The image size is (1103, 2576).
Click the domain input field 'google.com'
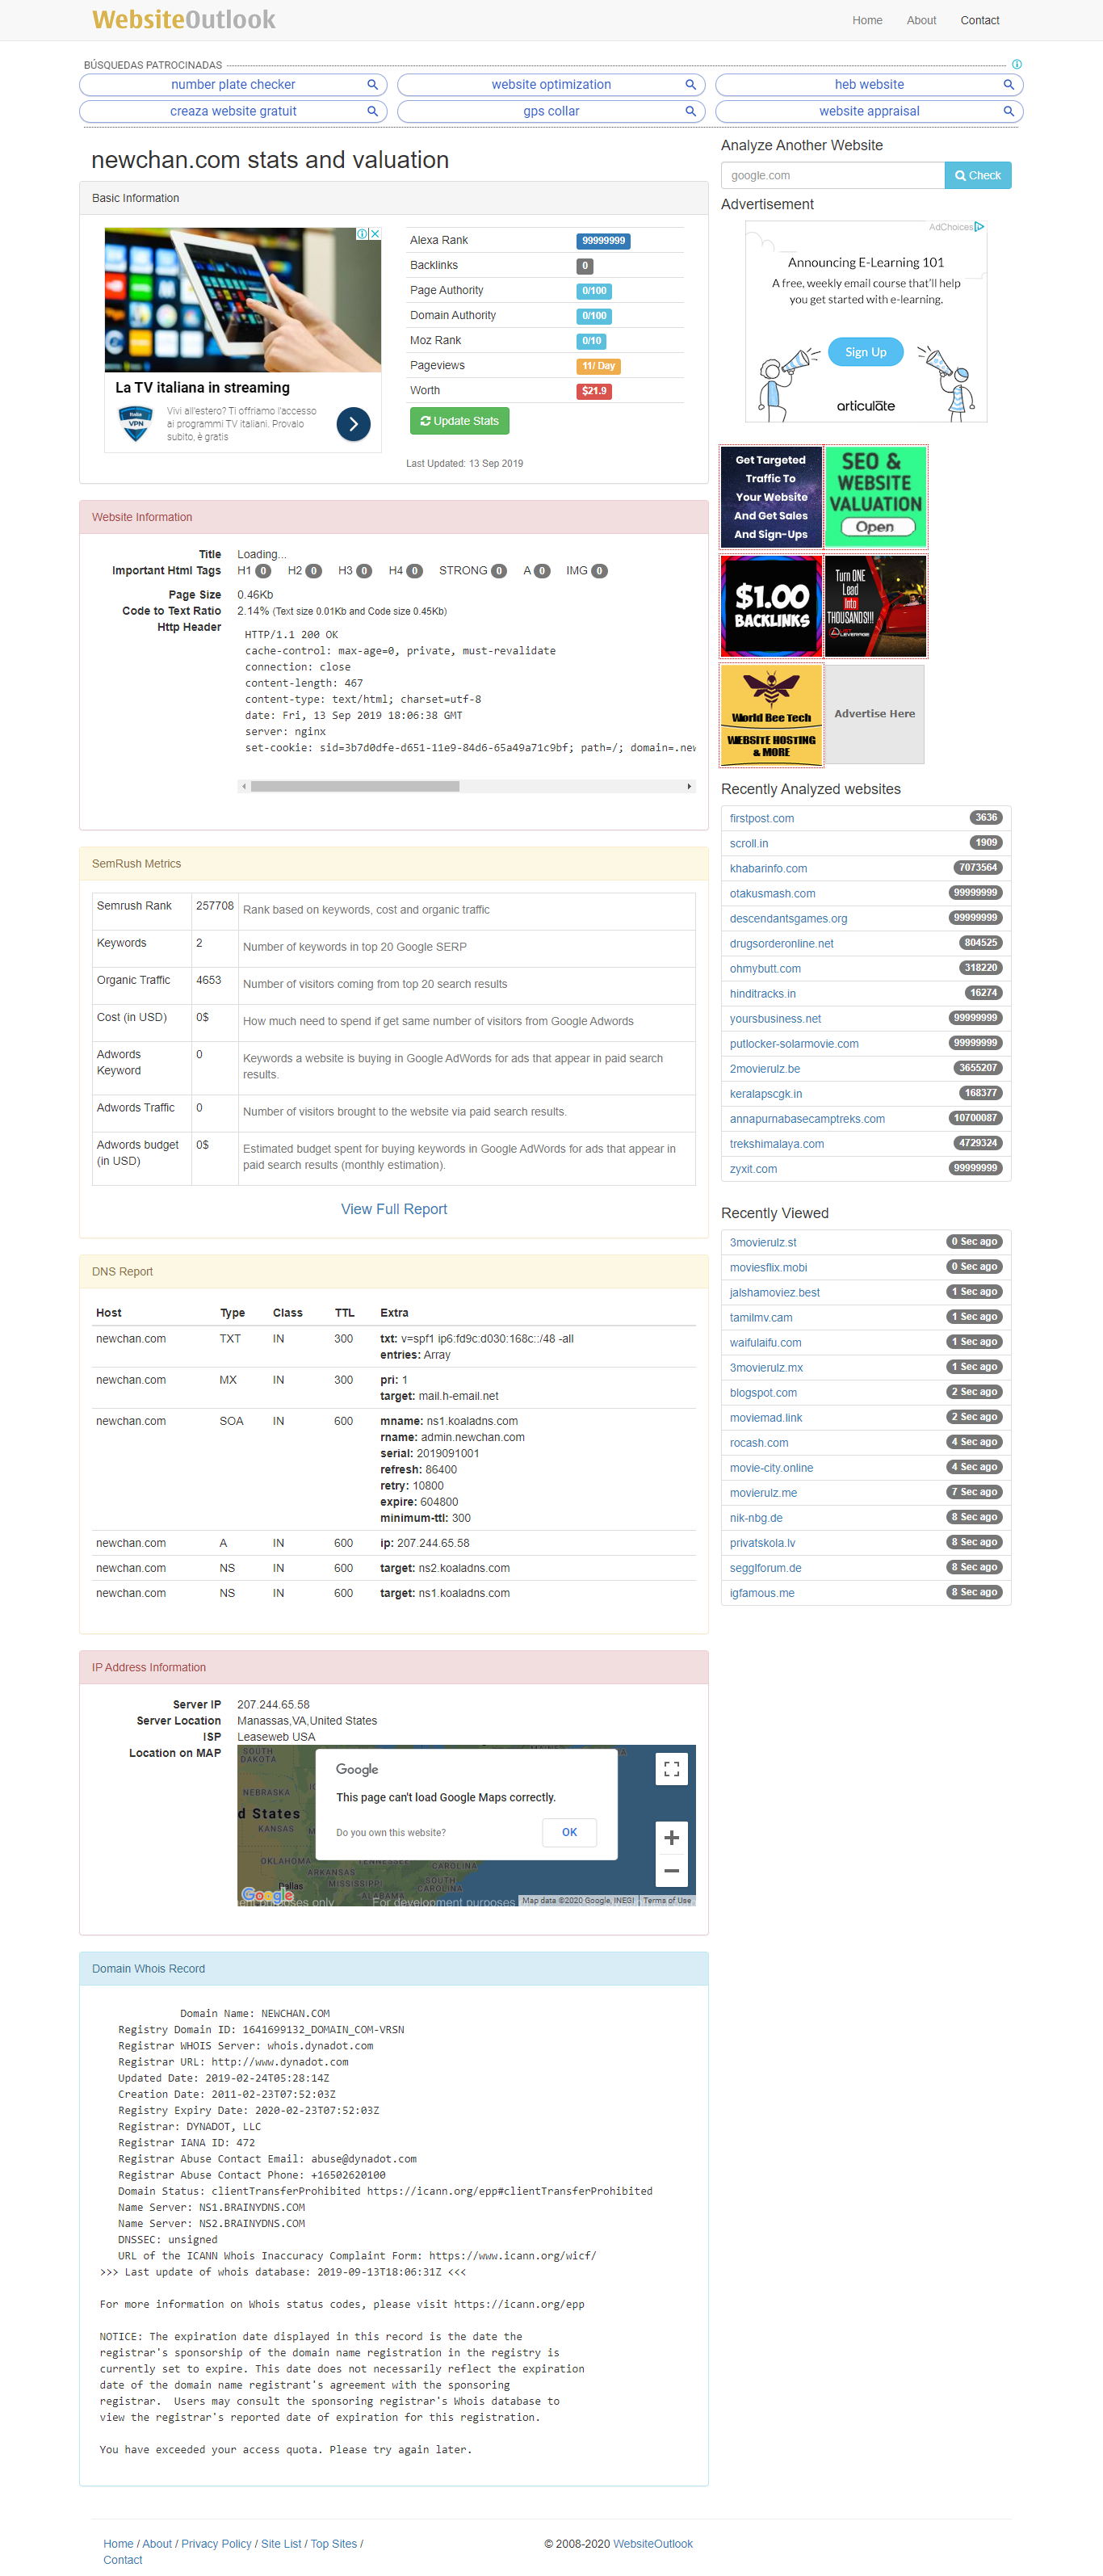pos(832,175)
